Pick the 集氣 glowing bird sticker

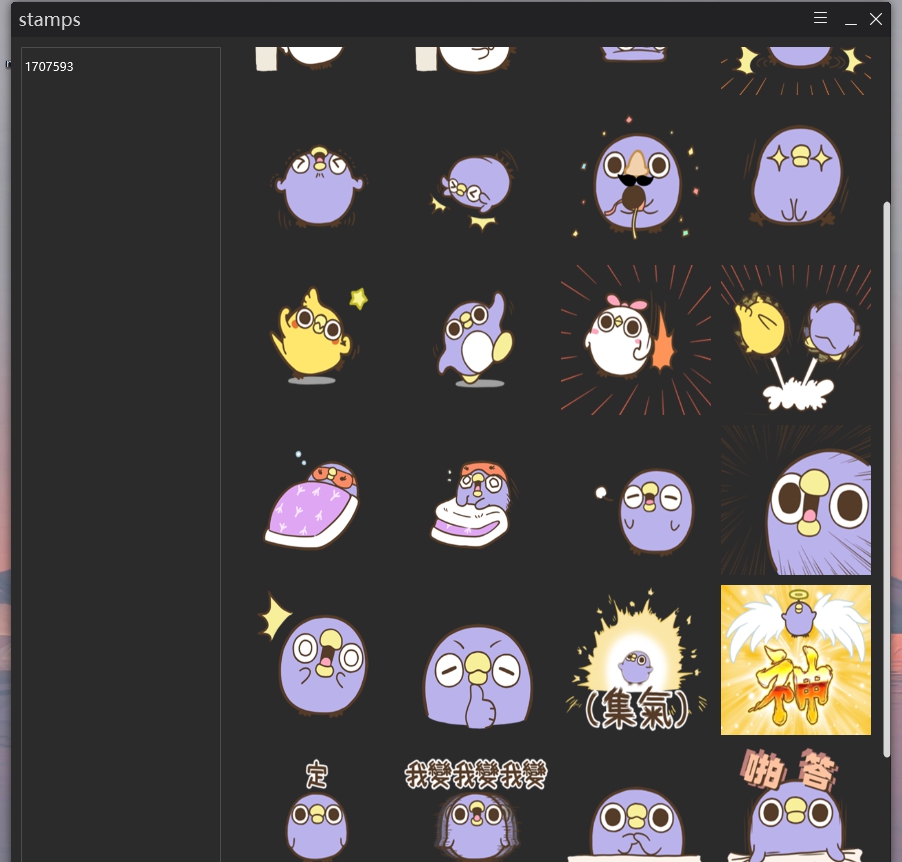(x=635, y=661)
